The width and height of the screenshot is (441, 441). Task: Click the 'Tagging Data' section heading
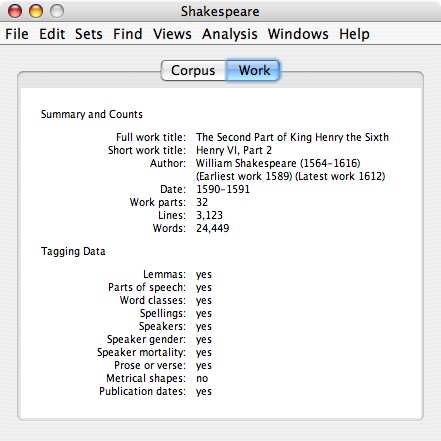[73, 251]
